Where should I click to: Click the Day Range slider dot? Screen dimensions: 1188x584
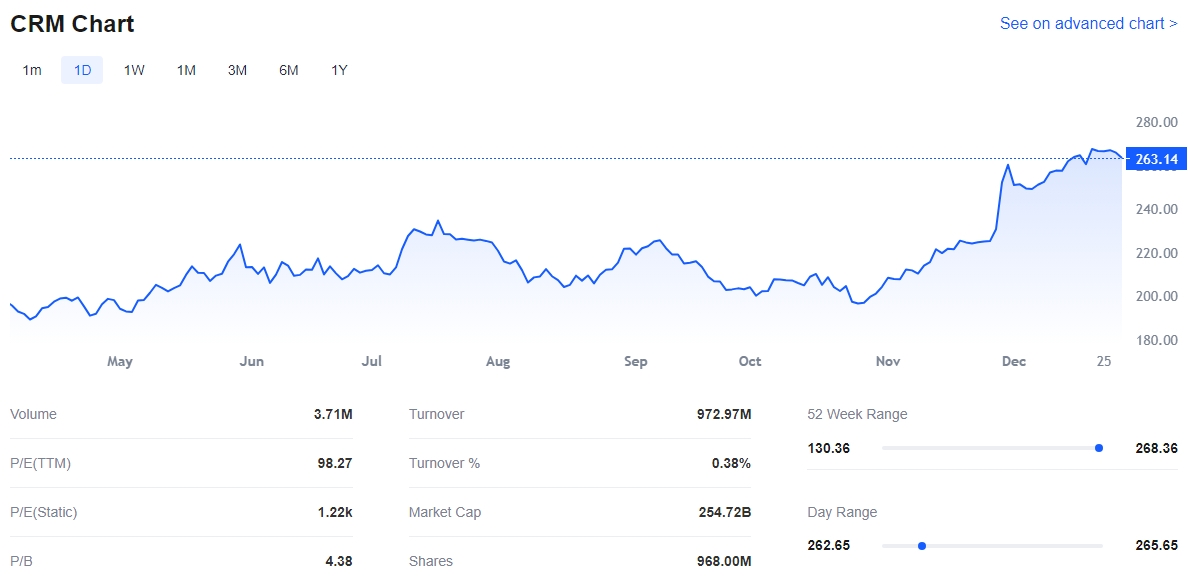coord(922,546)
